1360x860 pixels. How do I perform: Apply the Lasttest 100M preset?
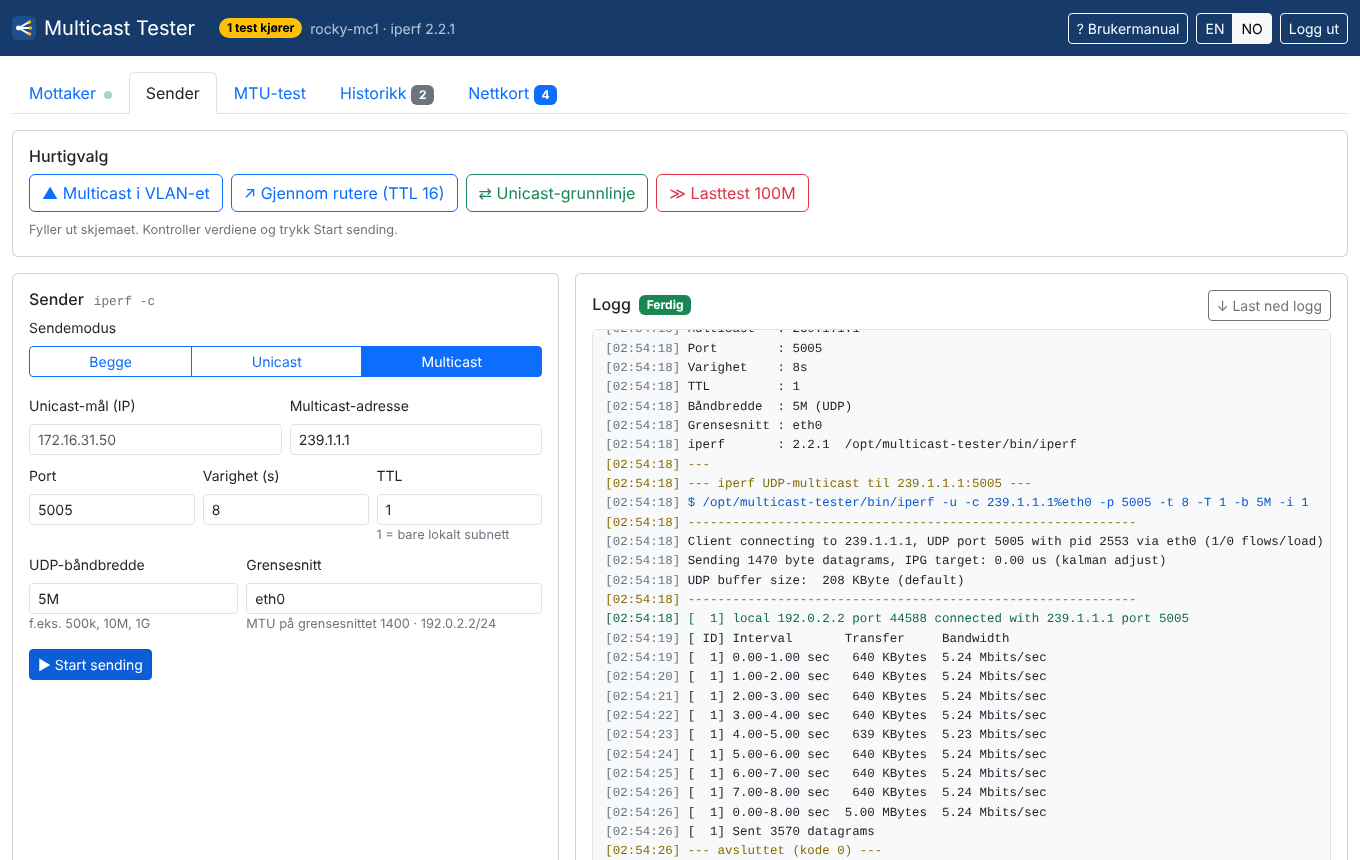coord(732,193)
